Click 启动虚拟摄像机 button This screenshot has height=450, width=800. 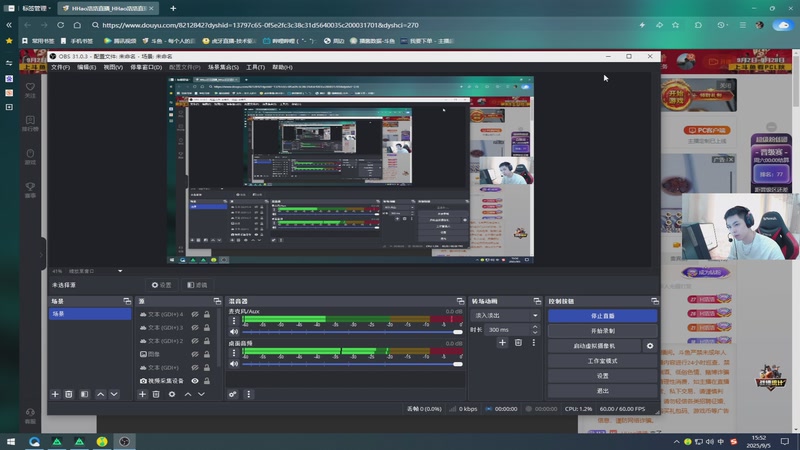click(594, 345)
